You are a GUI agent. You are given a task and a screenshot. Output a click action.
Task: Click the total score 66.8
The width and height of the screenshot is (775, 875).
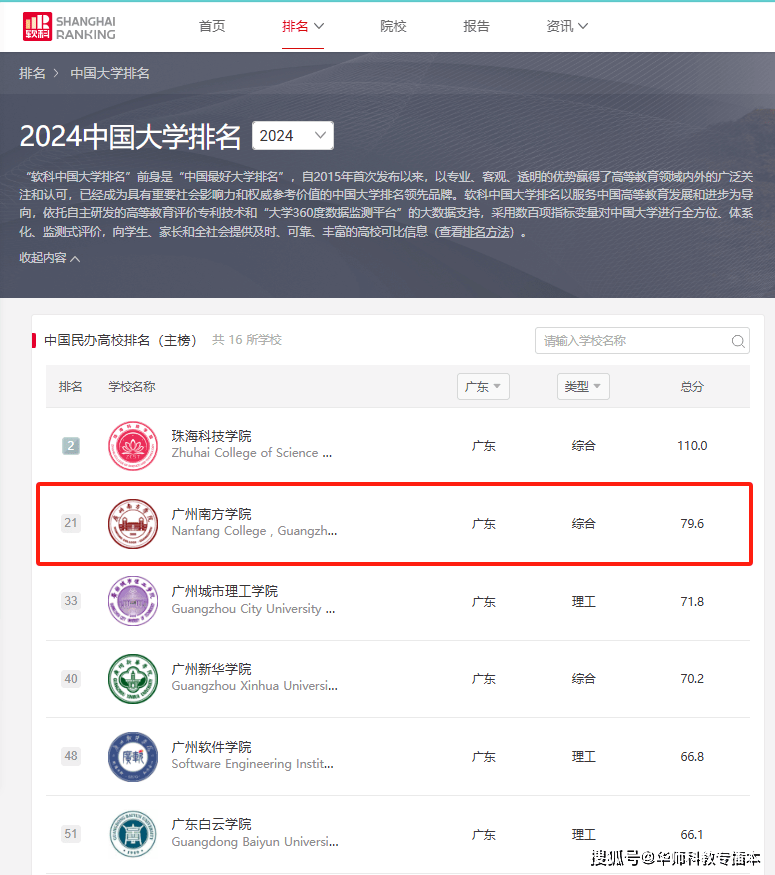click(692, 757)
